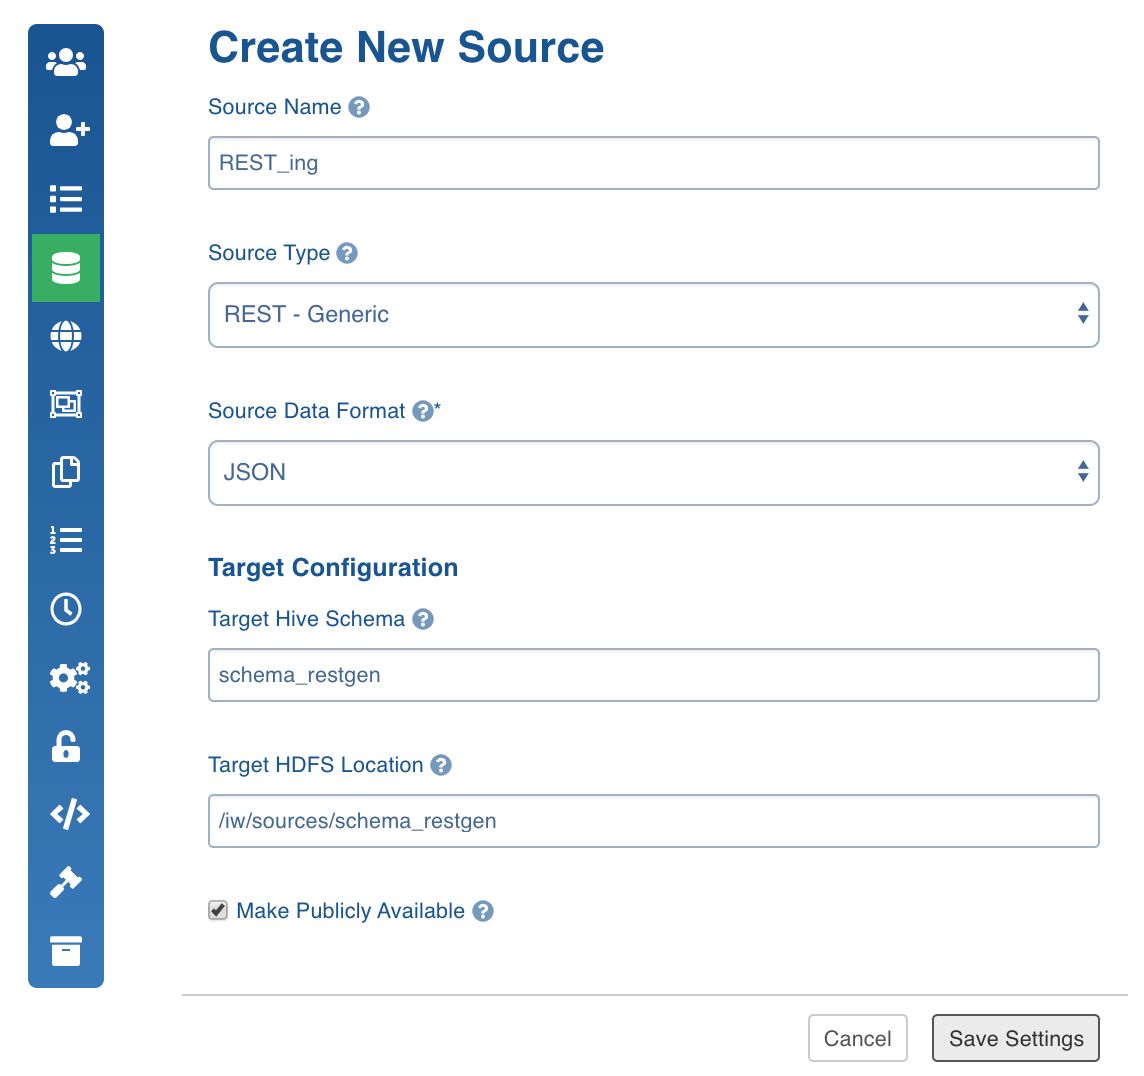Click the Make Publicly Available label text

coord(351,910)
